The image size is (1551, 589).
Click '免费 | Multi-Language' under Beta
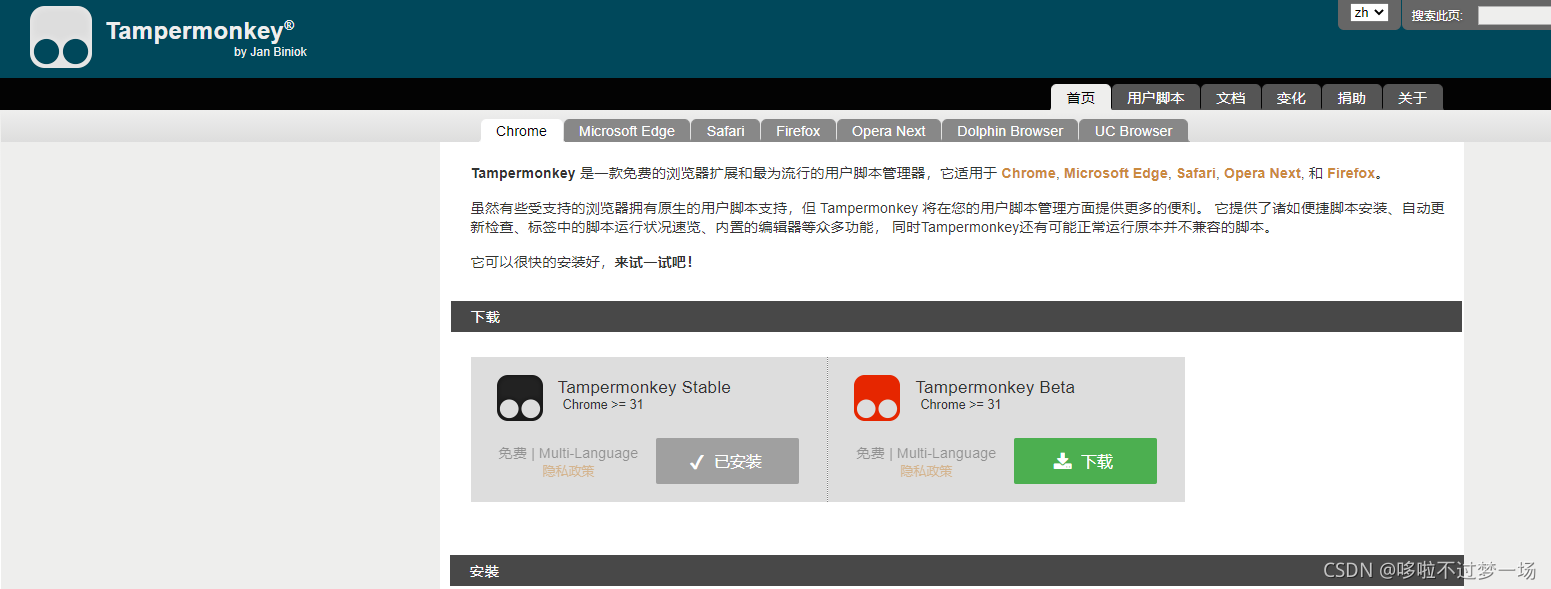tap(926, 453)
